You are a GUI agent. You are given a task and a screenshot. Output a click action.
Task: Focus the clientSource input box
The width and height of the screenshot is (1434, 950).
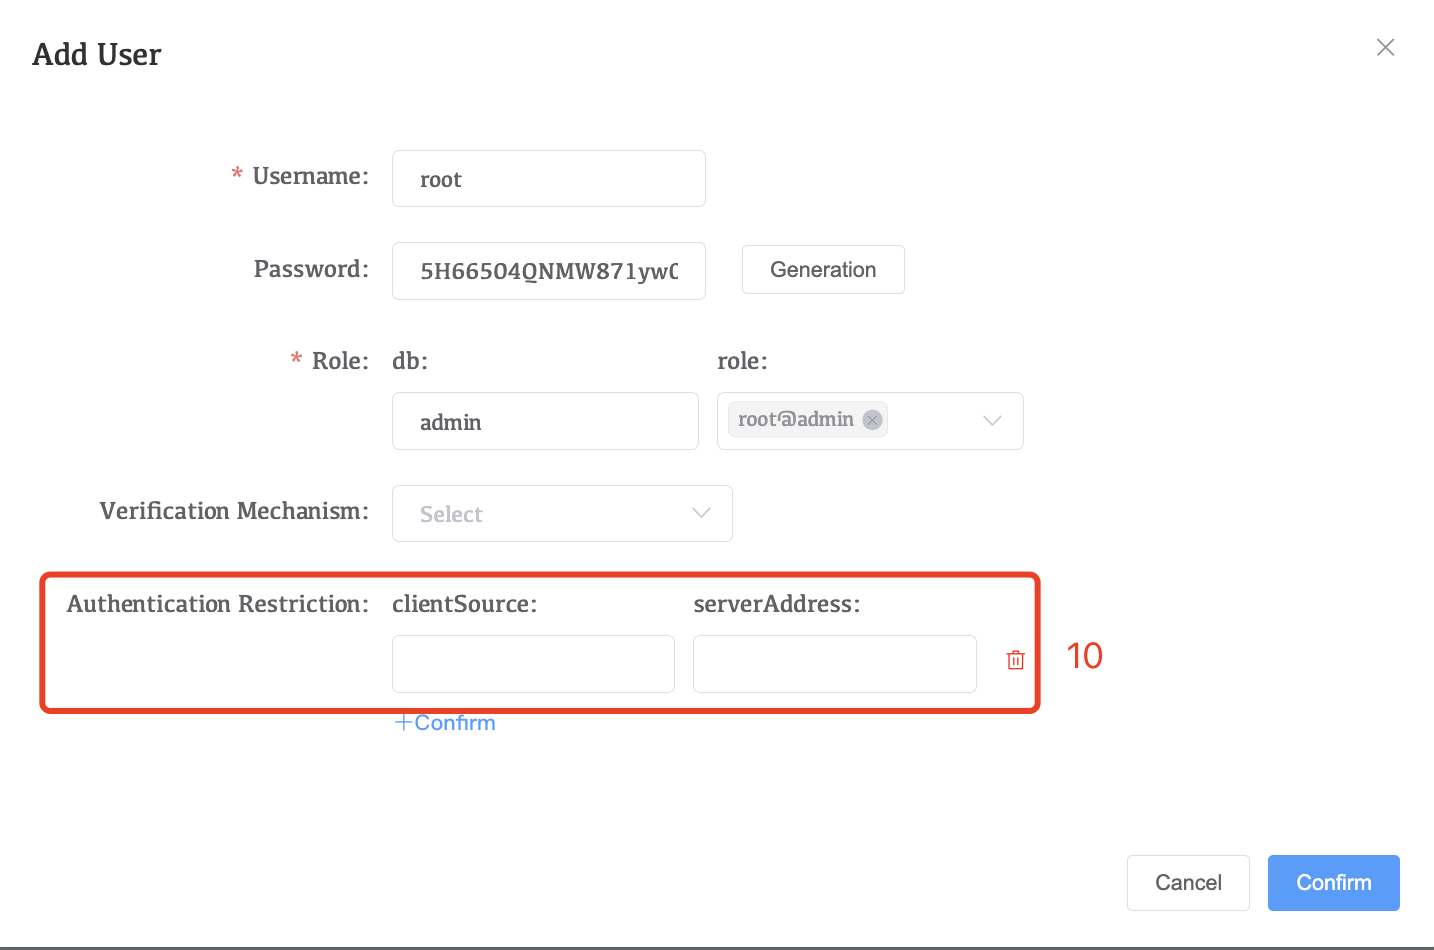[x=533, y=664]
